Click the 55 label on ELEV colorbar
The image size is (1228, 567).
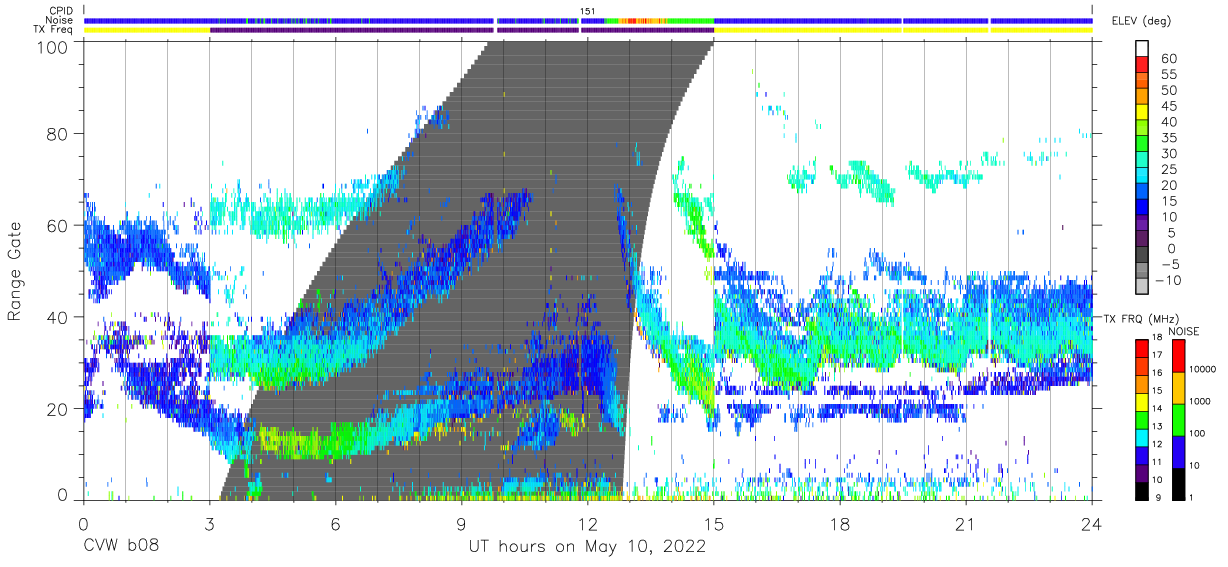point(1168,75)
